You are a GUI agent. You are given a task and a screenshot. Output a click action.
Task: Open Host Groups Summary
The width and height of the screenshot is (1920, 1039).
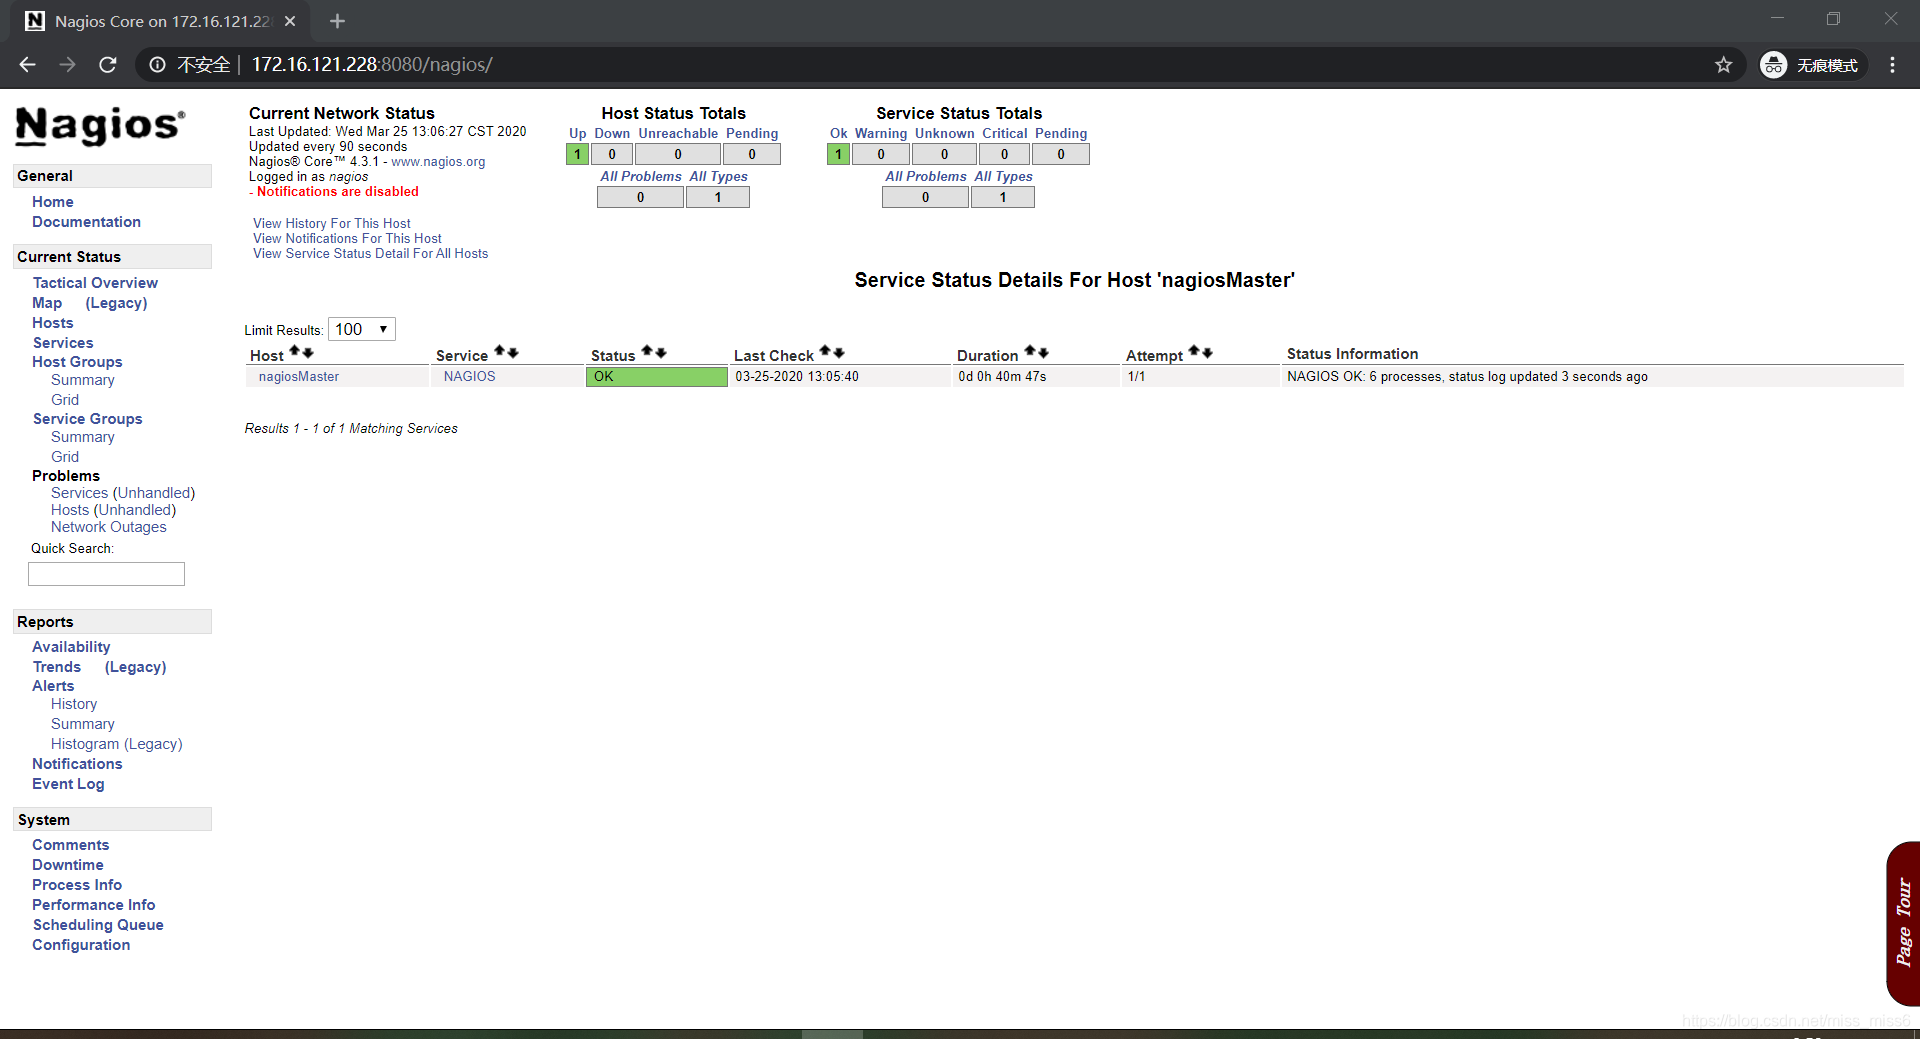[83, 380]
